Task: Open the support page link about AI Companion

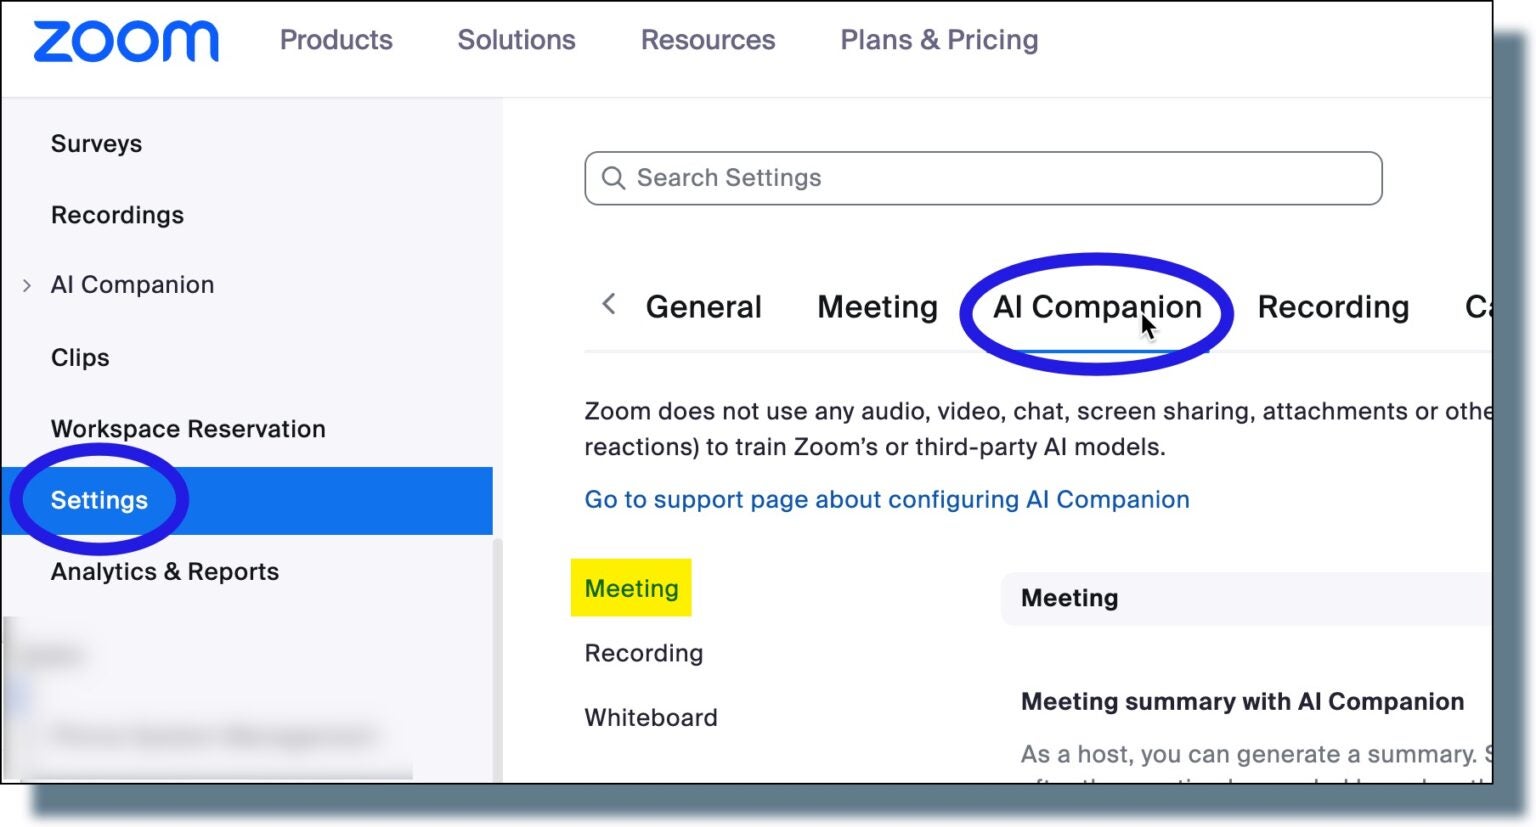Action: click(886, 499)
